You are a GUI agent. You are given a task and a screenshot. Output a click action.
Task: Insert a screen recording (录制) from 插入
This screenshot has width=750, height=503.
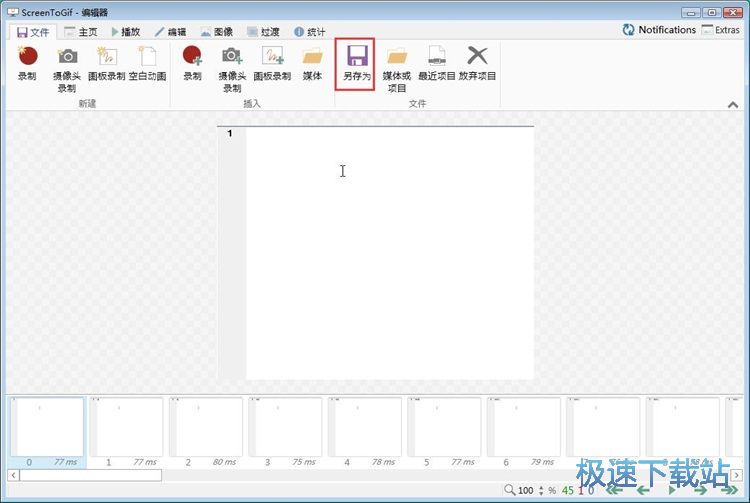[192, 64]
